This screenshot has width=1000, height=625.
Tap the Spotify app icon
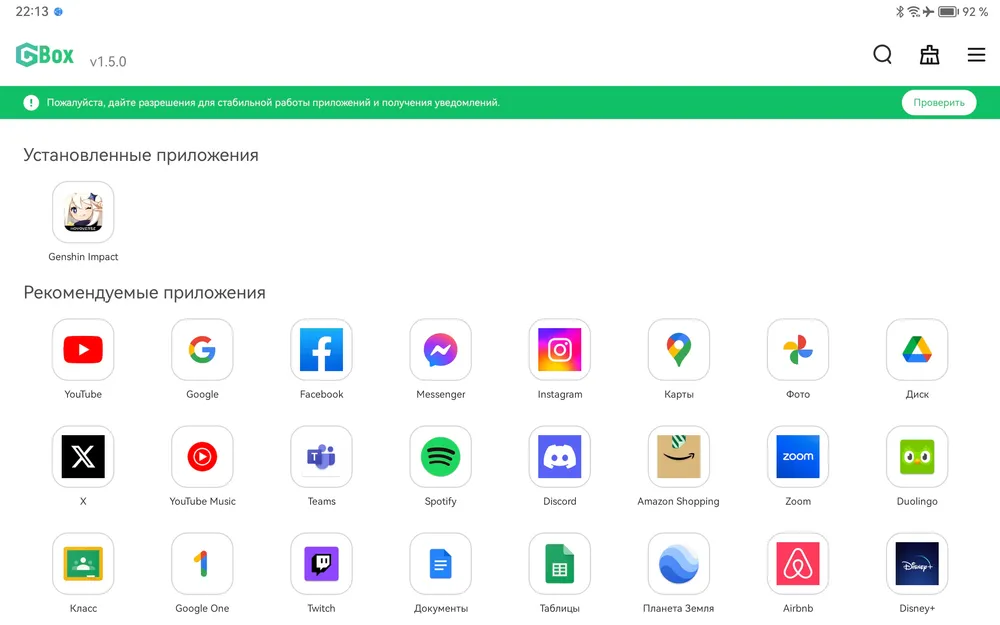pos(441,457)
